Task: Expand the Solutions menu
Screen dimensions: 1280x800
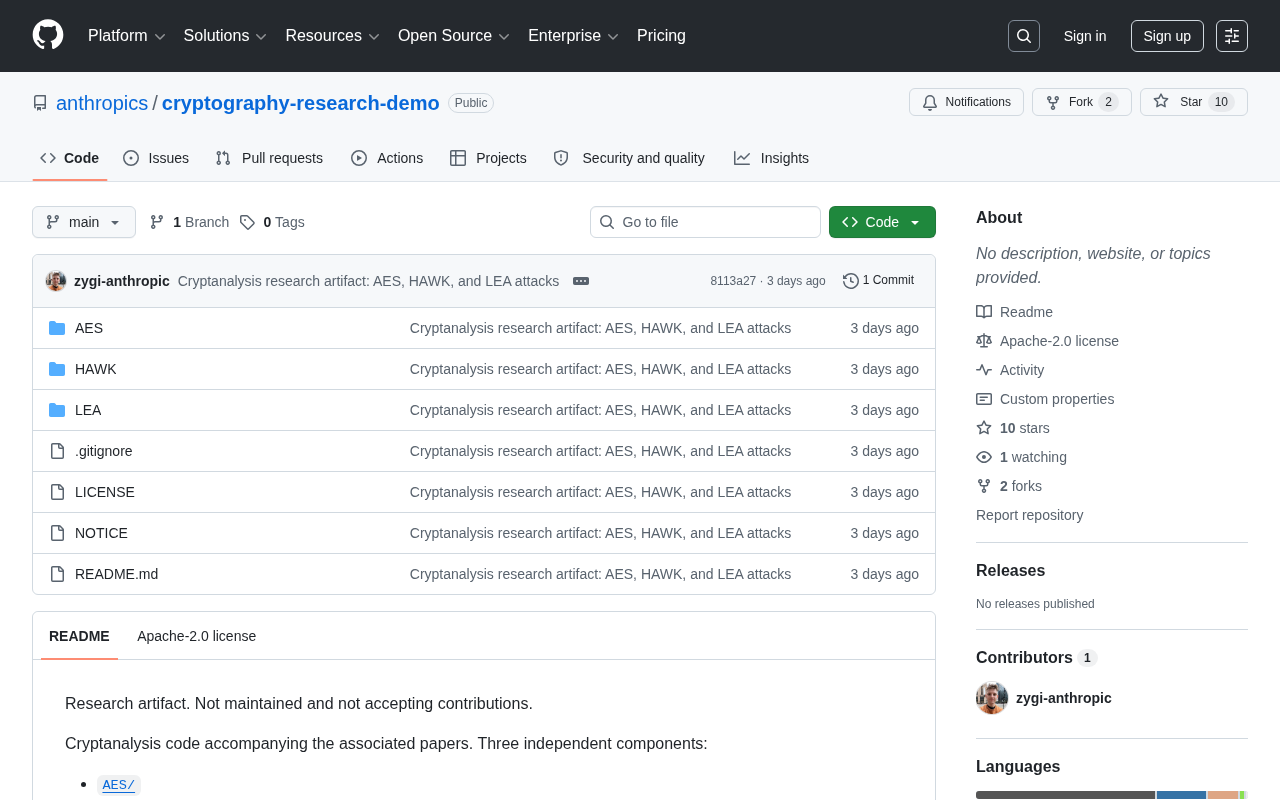Action: click(225, 36)
